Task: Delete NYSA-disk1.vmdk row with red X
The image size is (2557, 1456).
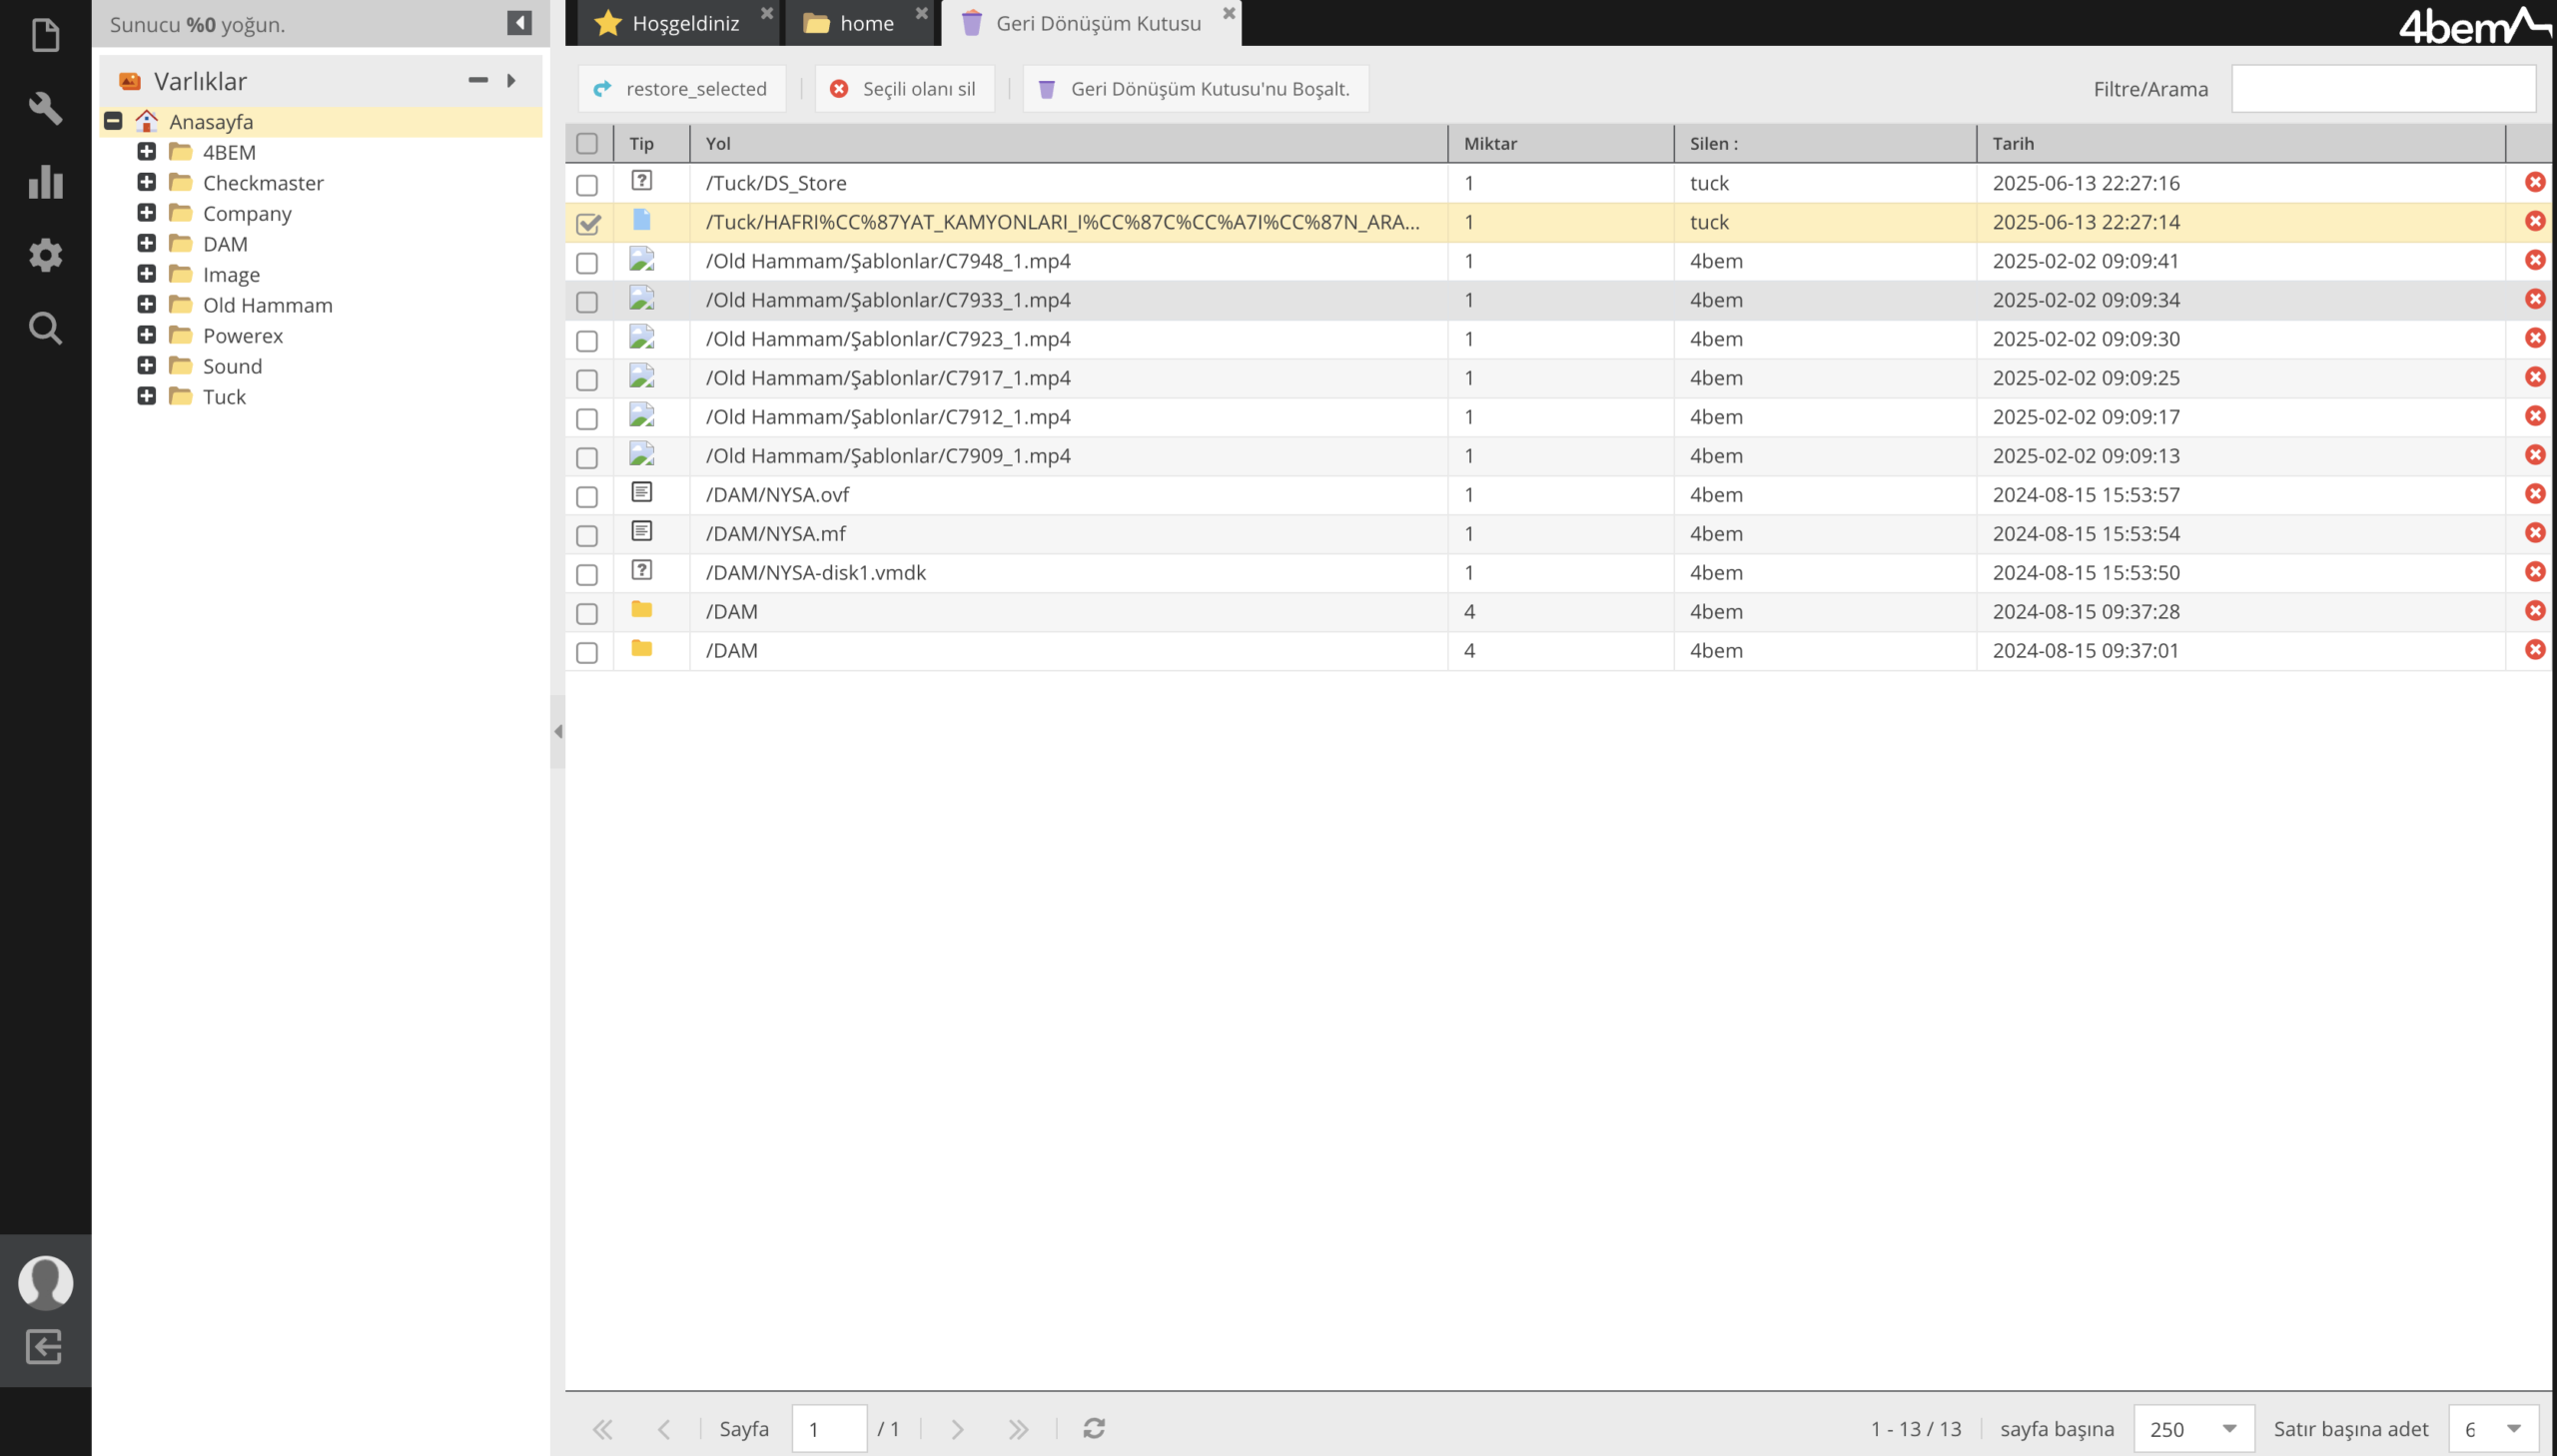Action: 2535,572
